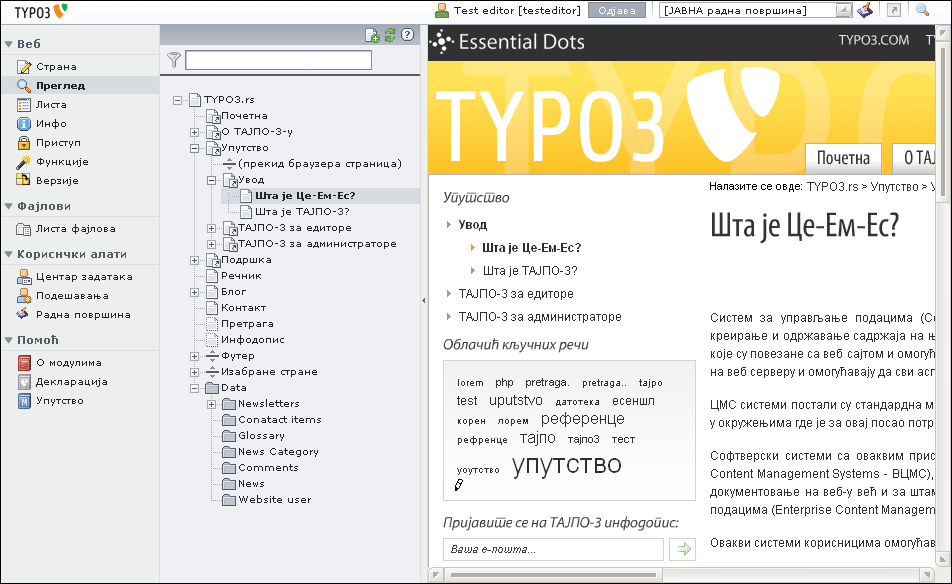Viewport: 952px width, 584px height.
Task: Click the Радна површина module icon
Action: click(x=24, y=314)
